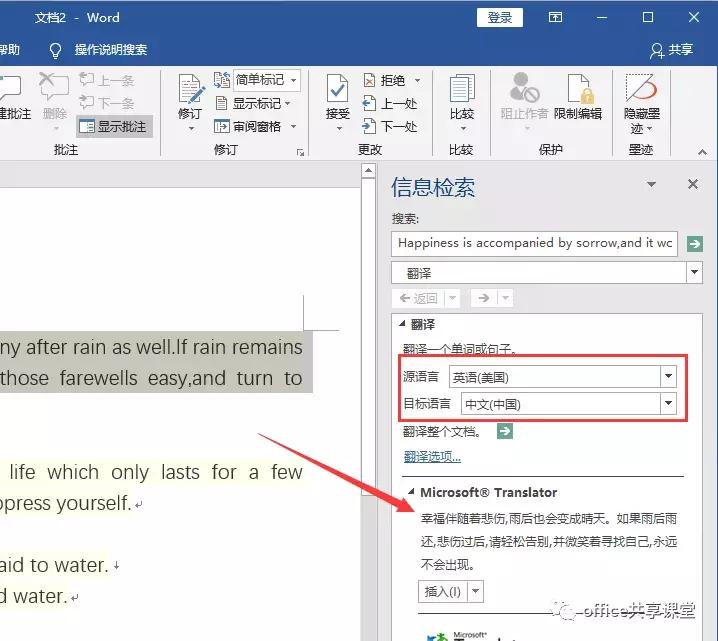Go to 下一处 next change
718x641 pixels.
pos(390,126)
